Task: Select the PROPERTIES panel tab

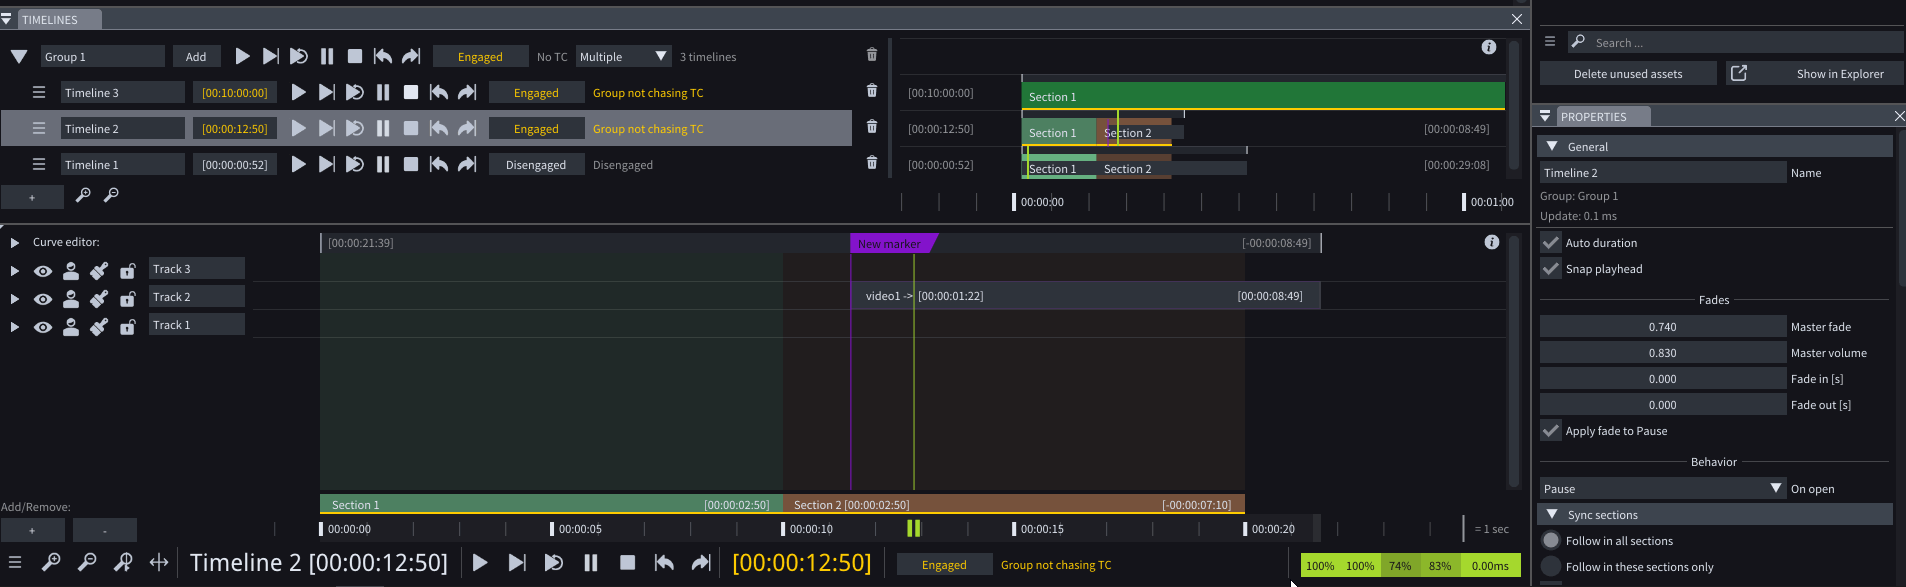Action: coord(1593,117)
